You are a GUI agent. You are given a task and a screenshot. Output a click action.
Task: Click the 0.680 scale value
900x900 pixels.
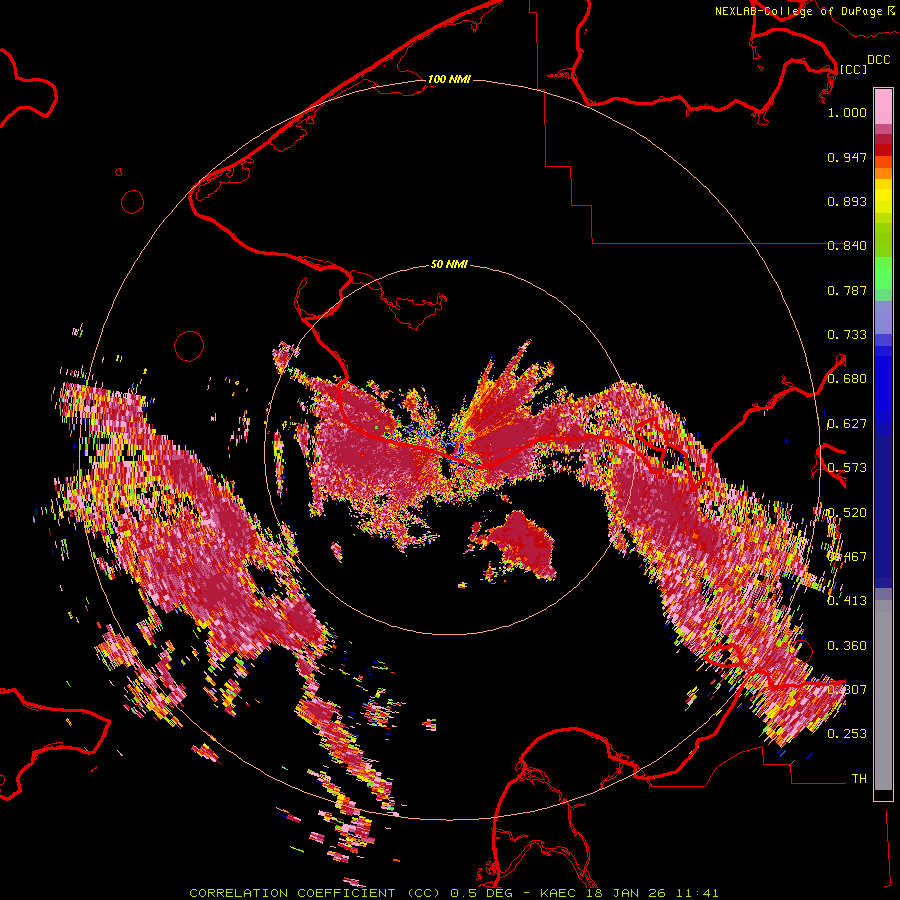click(x=847, y=379)
